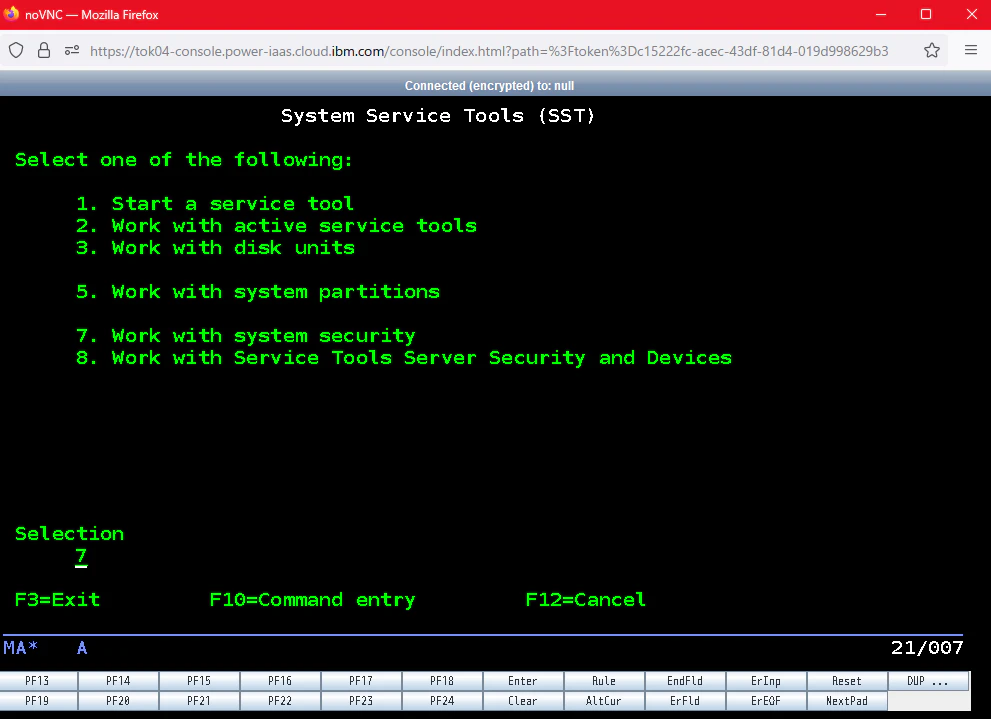Click the MA* status indicator
The height and width of the screenshot is (719, 991).
click(21, 648)
